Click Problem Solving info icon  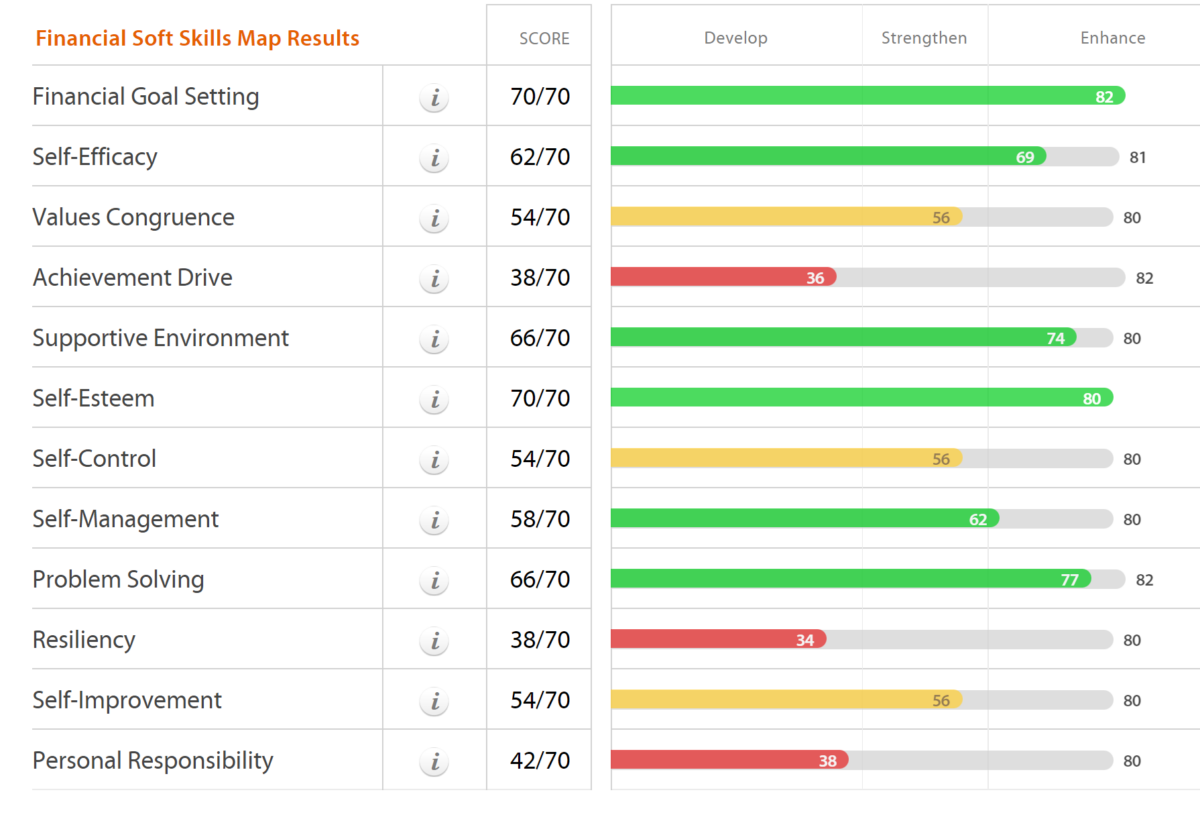coord(434,581)
